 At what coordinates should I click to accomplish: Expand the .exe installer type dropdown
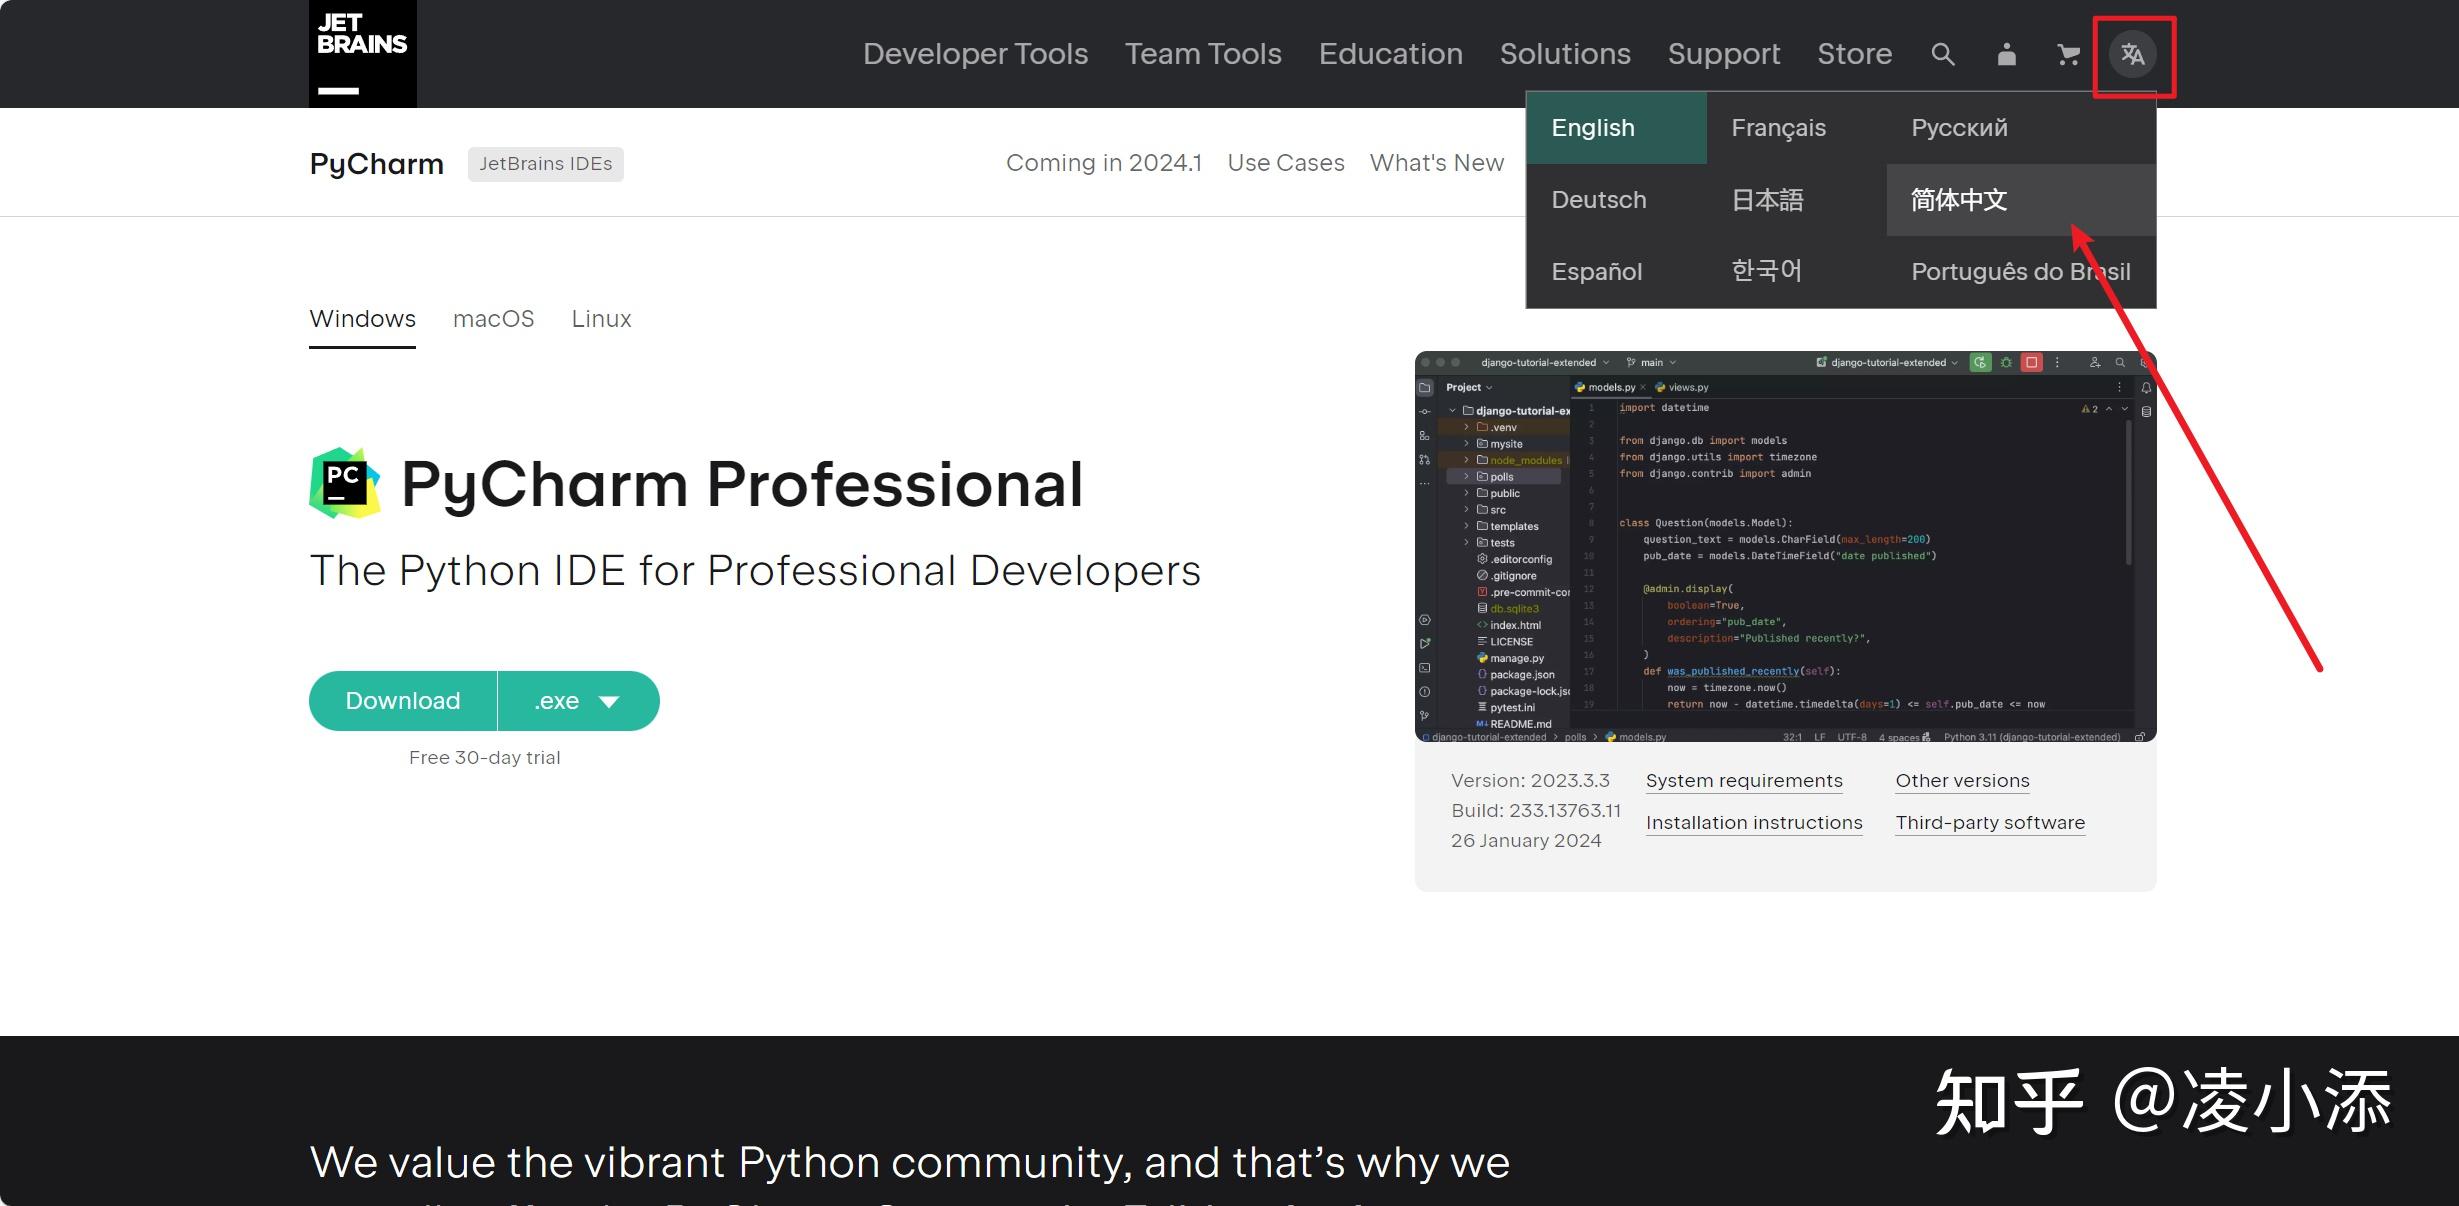[x=578, y=701]
